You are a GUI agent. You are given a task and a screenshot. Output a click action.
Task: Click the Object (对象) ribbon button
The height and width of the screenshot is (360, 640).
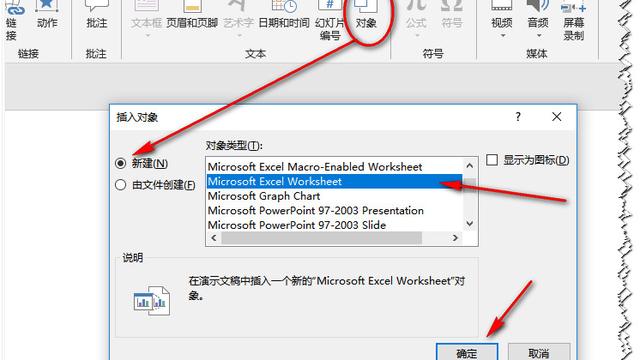click(366, 16)
